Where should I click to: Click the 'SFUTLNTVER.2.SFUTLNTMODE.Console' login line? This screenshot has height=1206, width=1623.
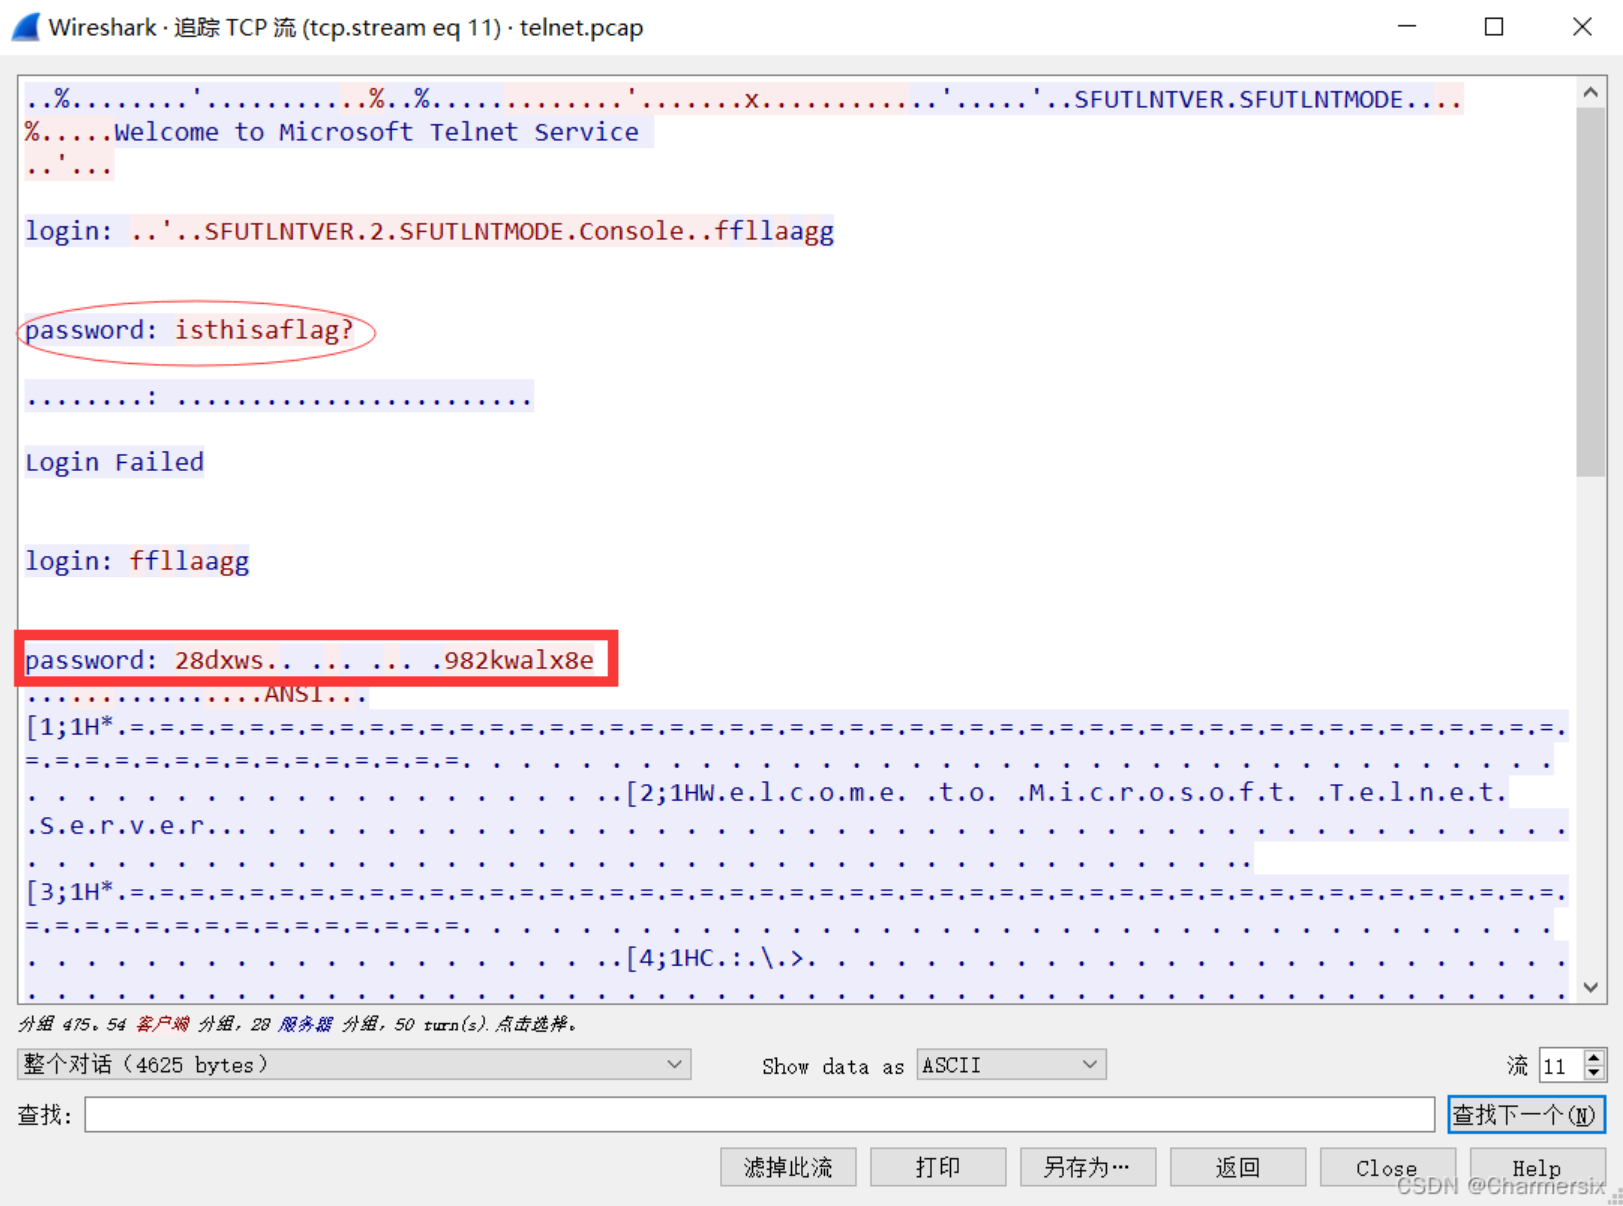(x=429, y=231)
